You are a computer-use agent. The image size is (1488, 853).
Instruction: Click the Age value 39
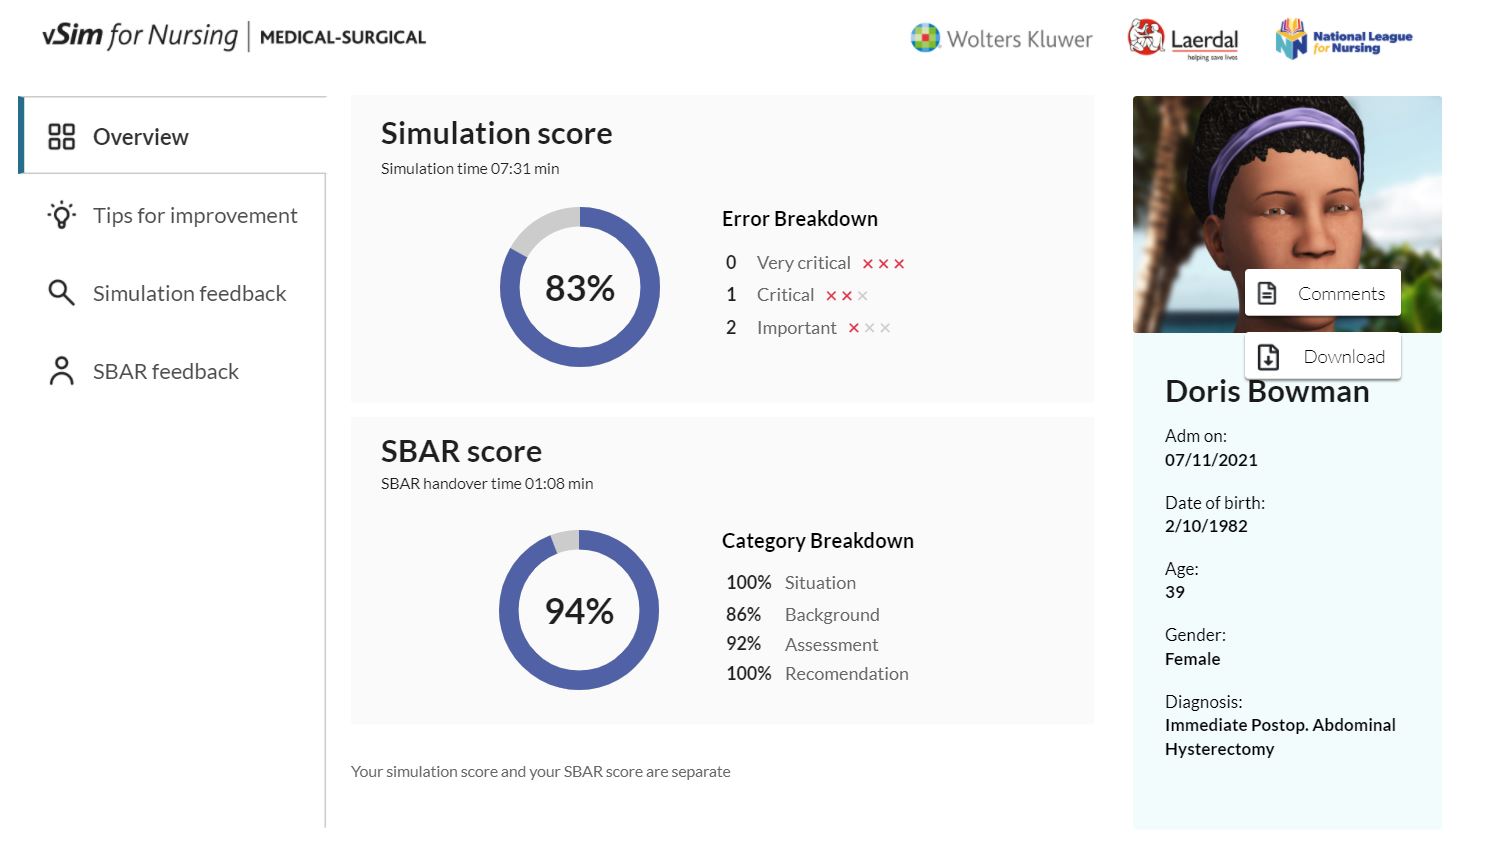click(1175, 592)
